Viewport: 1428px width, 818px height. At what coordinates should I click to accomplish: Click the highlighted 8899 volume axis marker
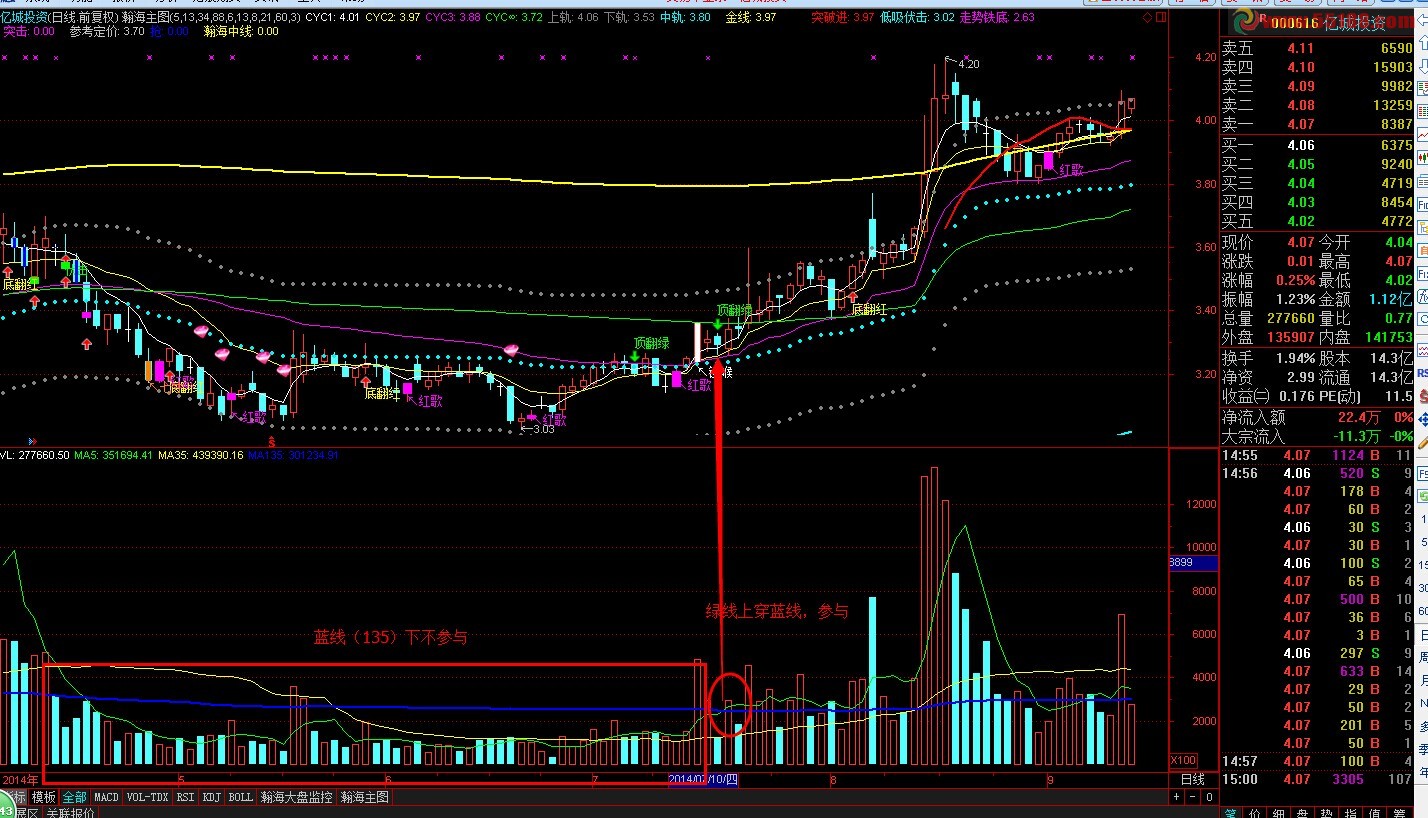(1192, 563)
